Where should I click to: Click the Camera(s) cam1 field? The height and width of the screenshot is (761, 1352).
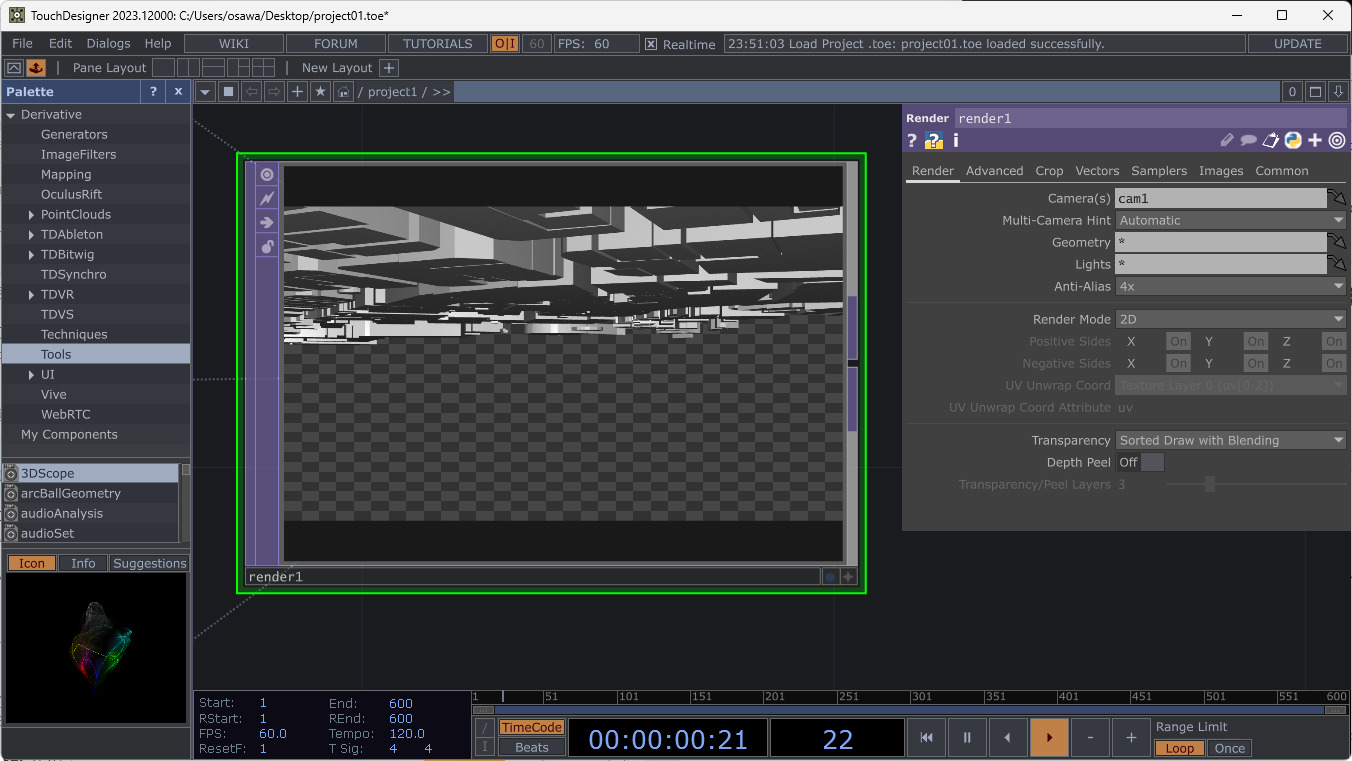1220,198
